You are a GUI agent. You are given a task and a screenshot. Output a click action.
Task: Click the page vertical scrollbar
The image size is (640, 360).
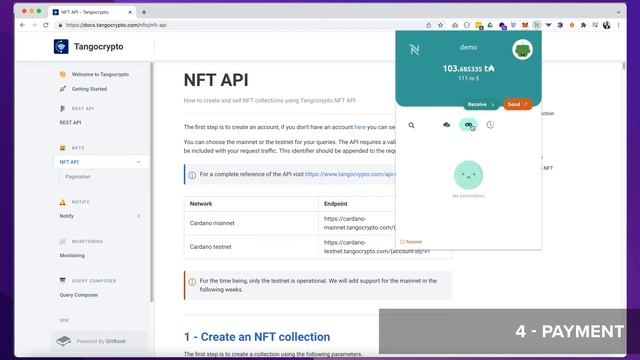point(624,66)
